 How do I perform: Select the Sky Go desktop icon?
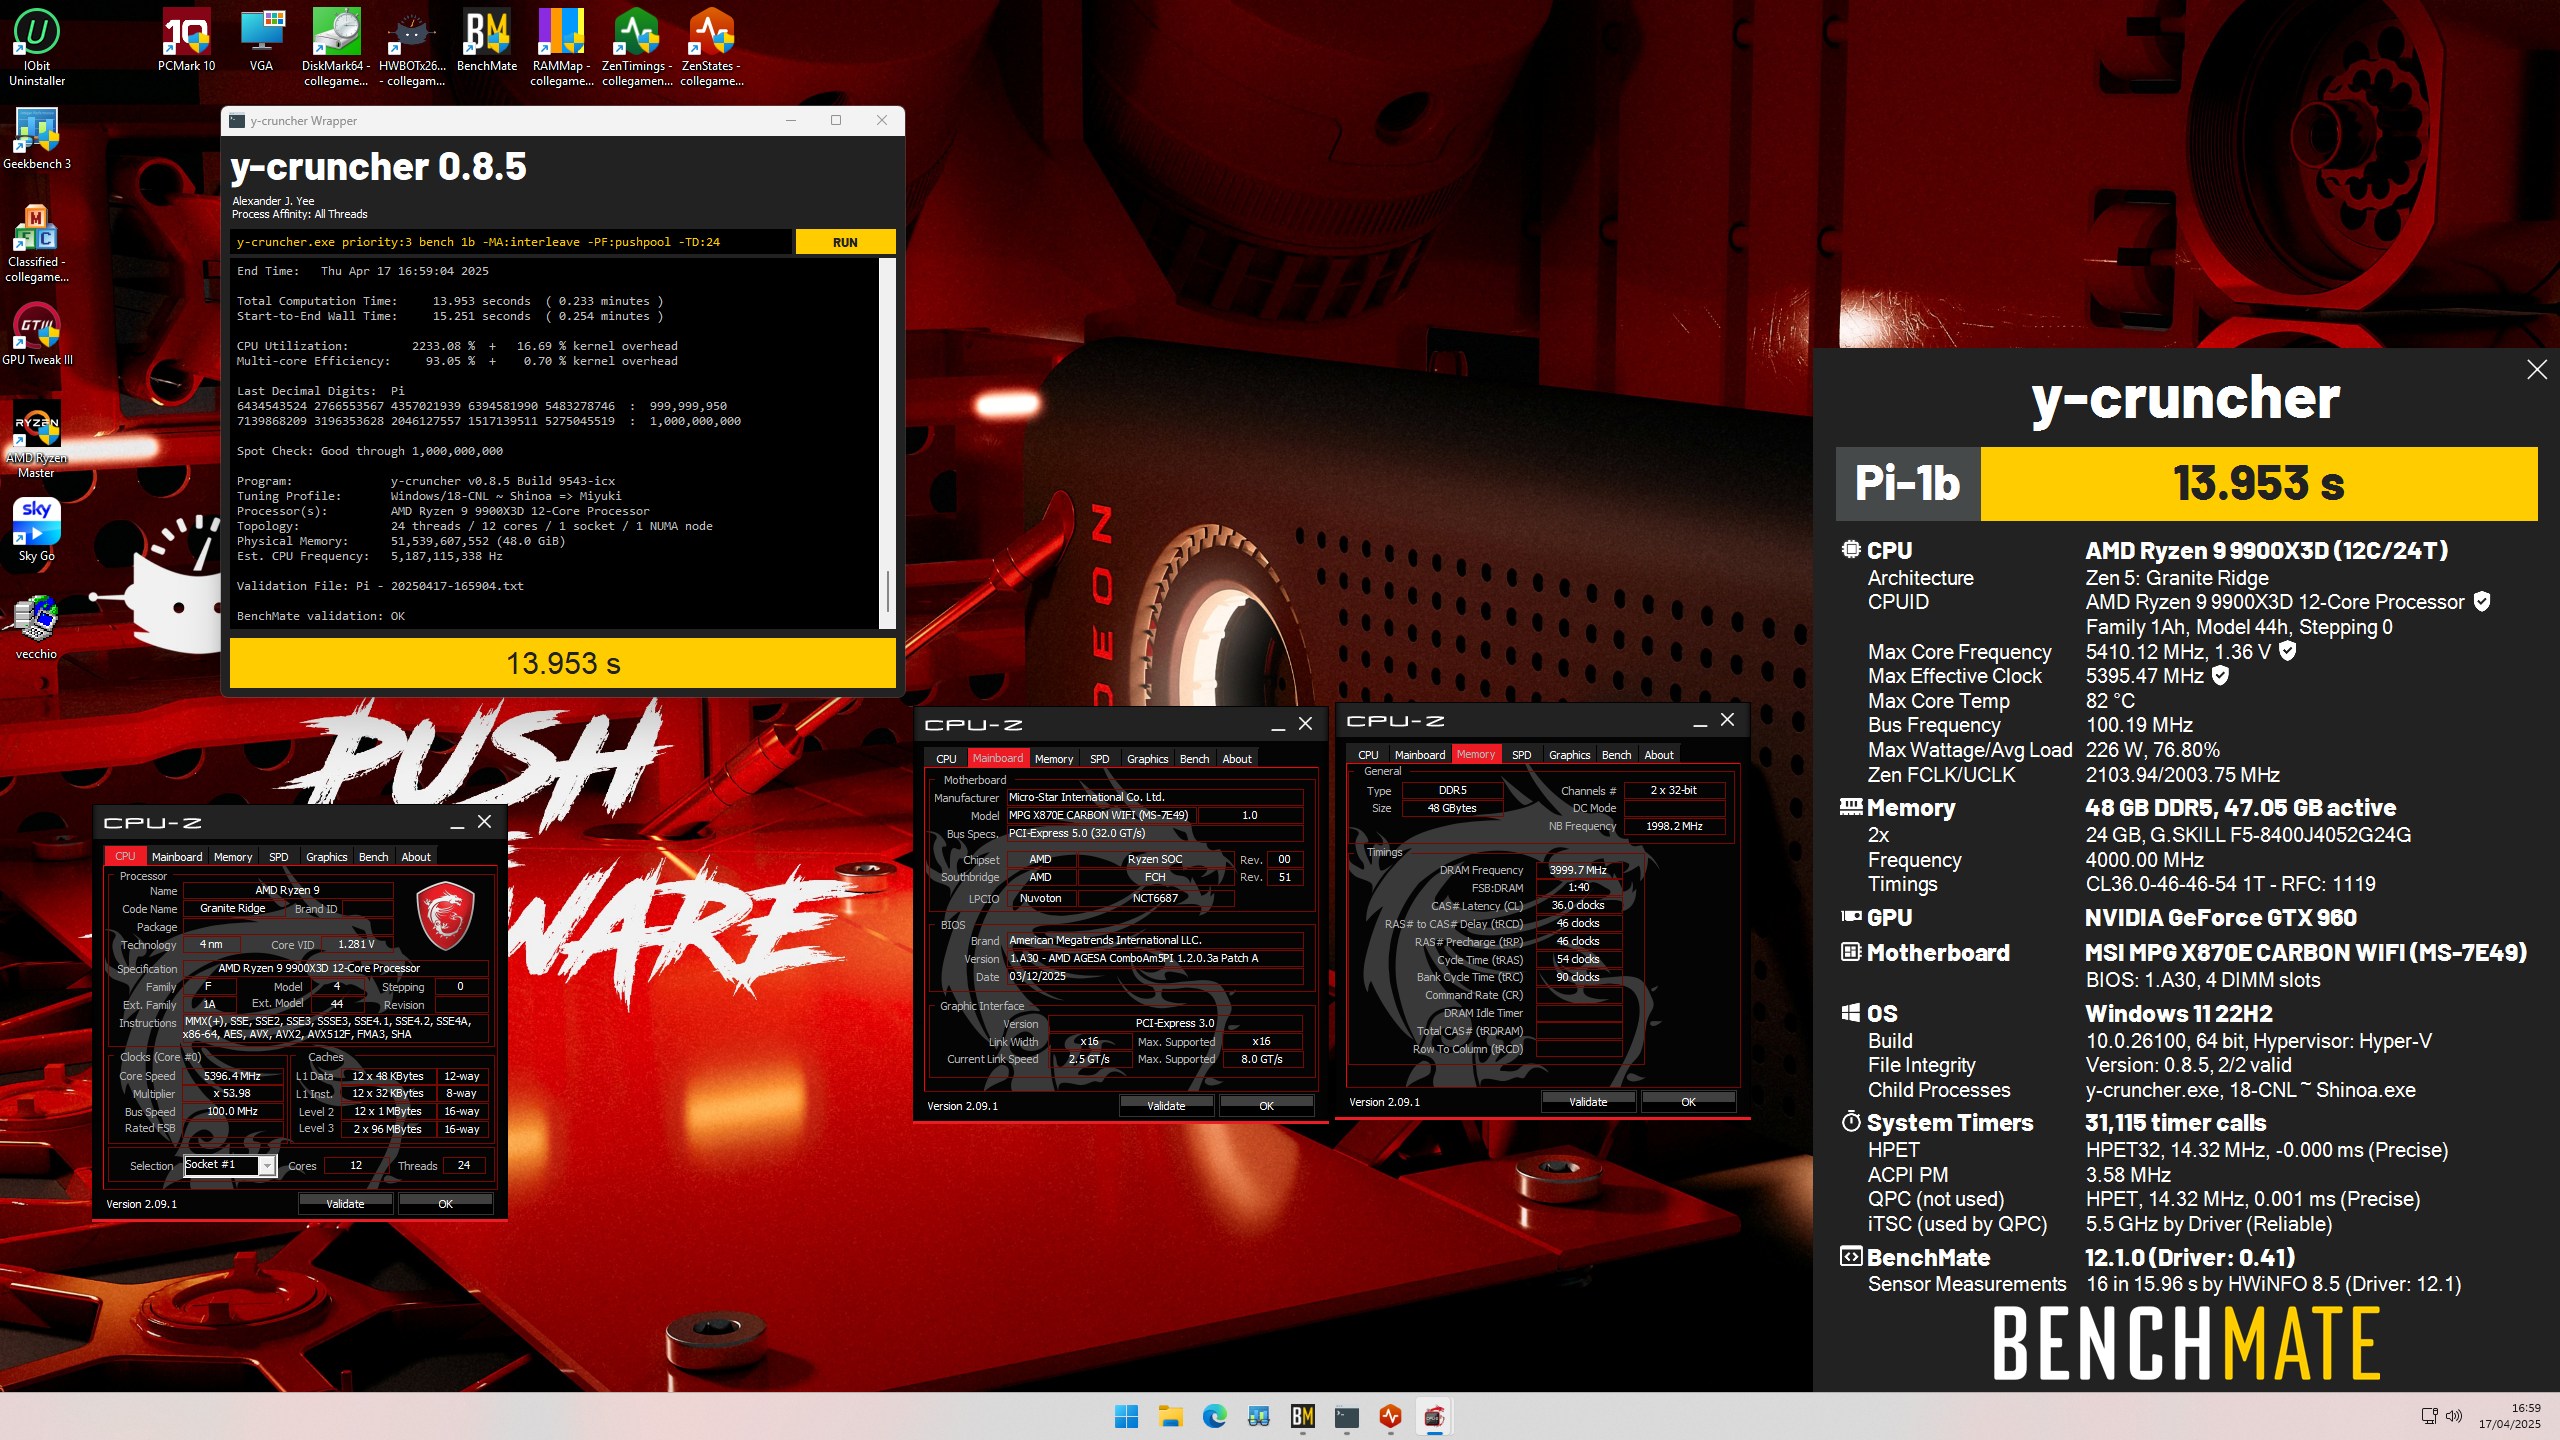coord(36,530)
